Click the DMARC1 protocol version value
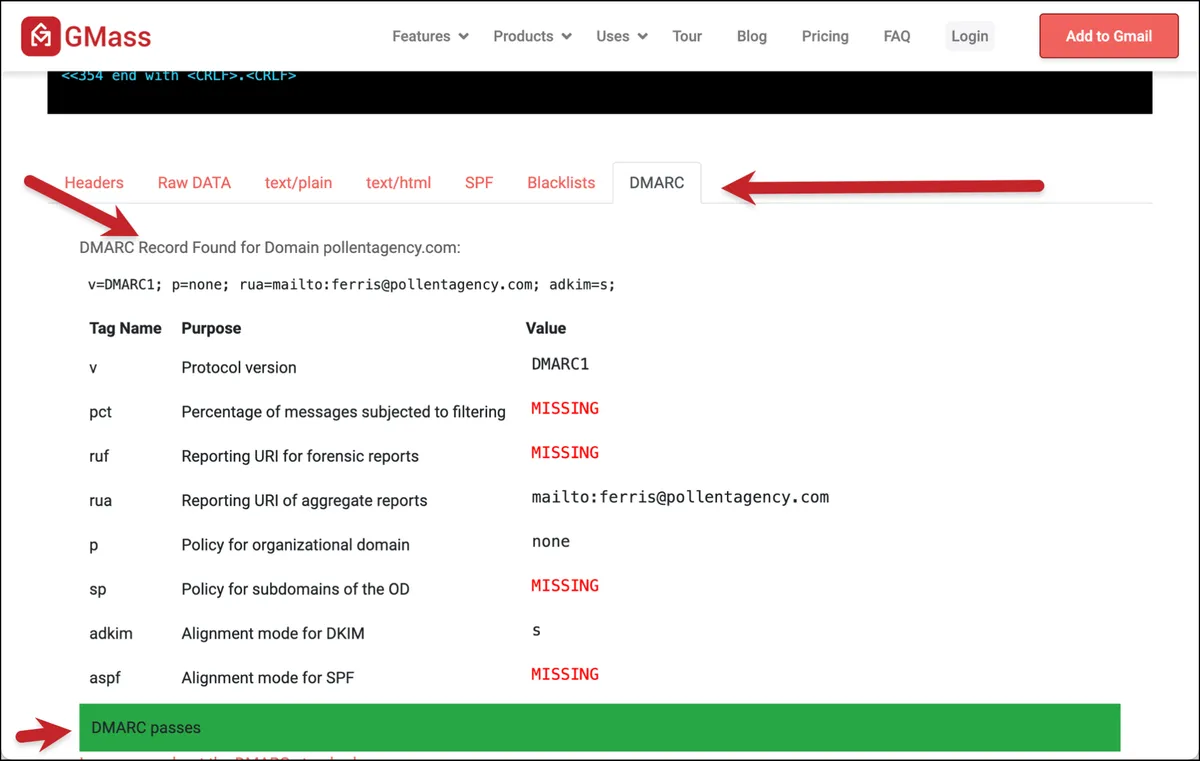This screenshot has height=761, width=1200. (x=560, y=364)
